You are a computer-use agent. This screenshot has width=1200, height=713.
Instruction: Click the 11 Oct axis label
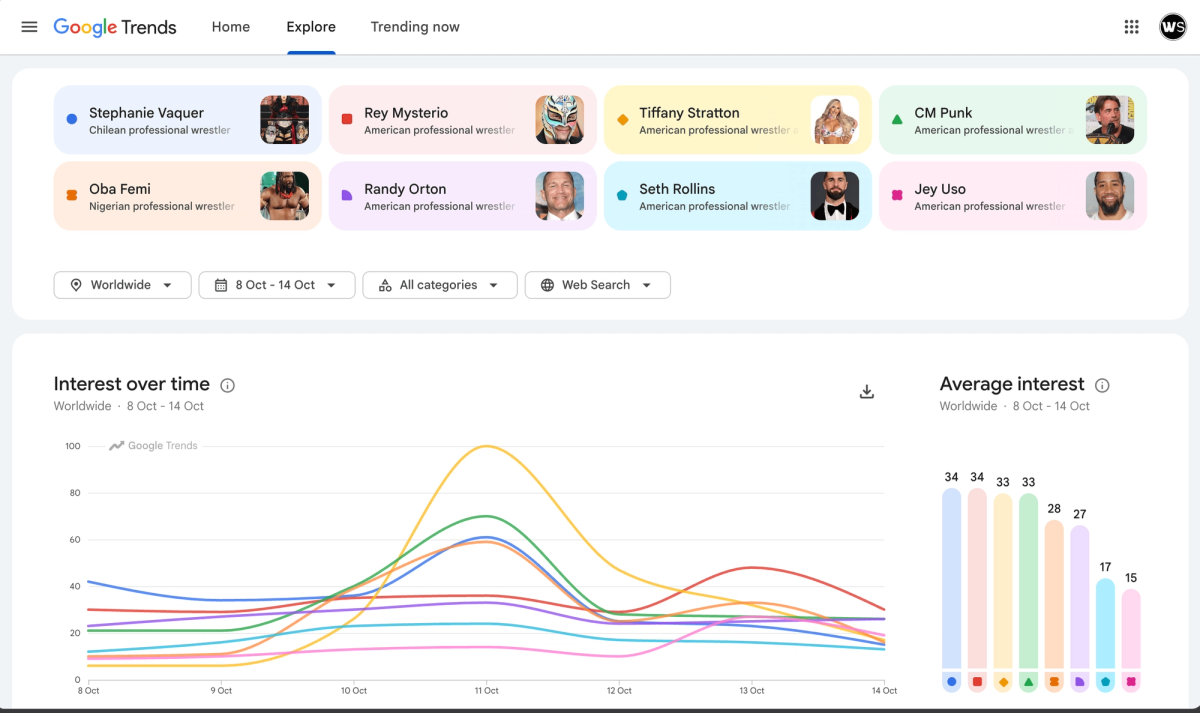[x=486, y=691]
